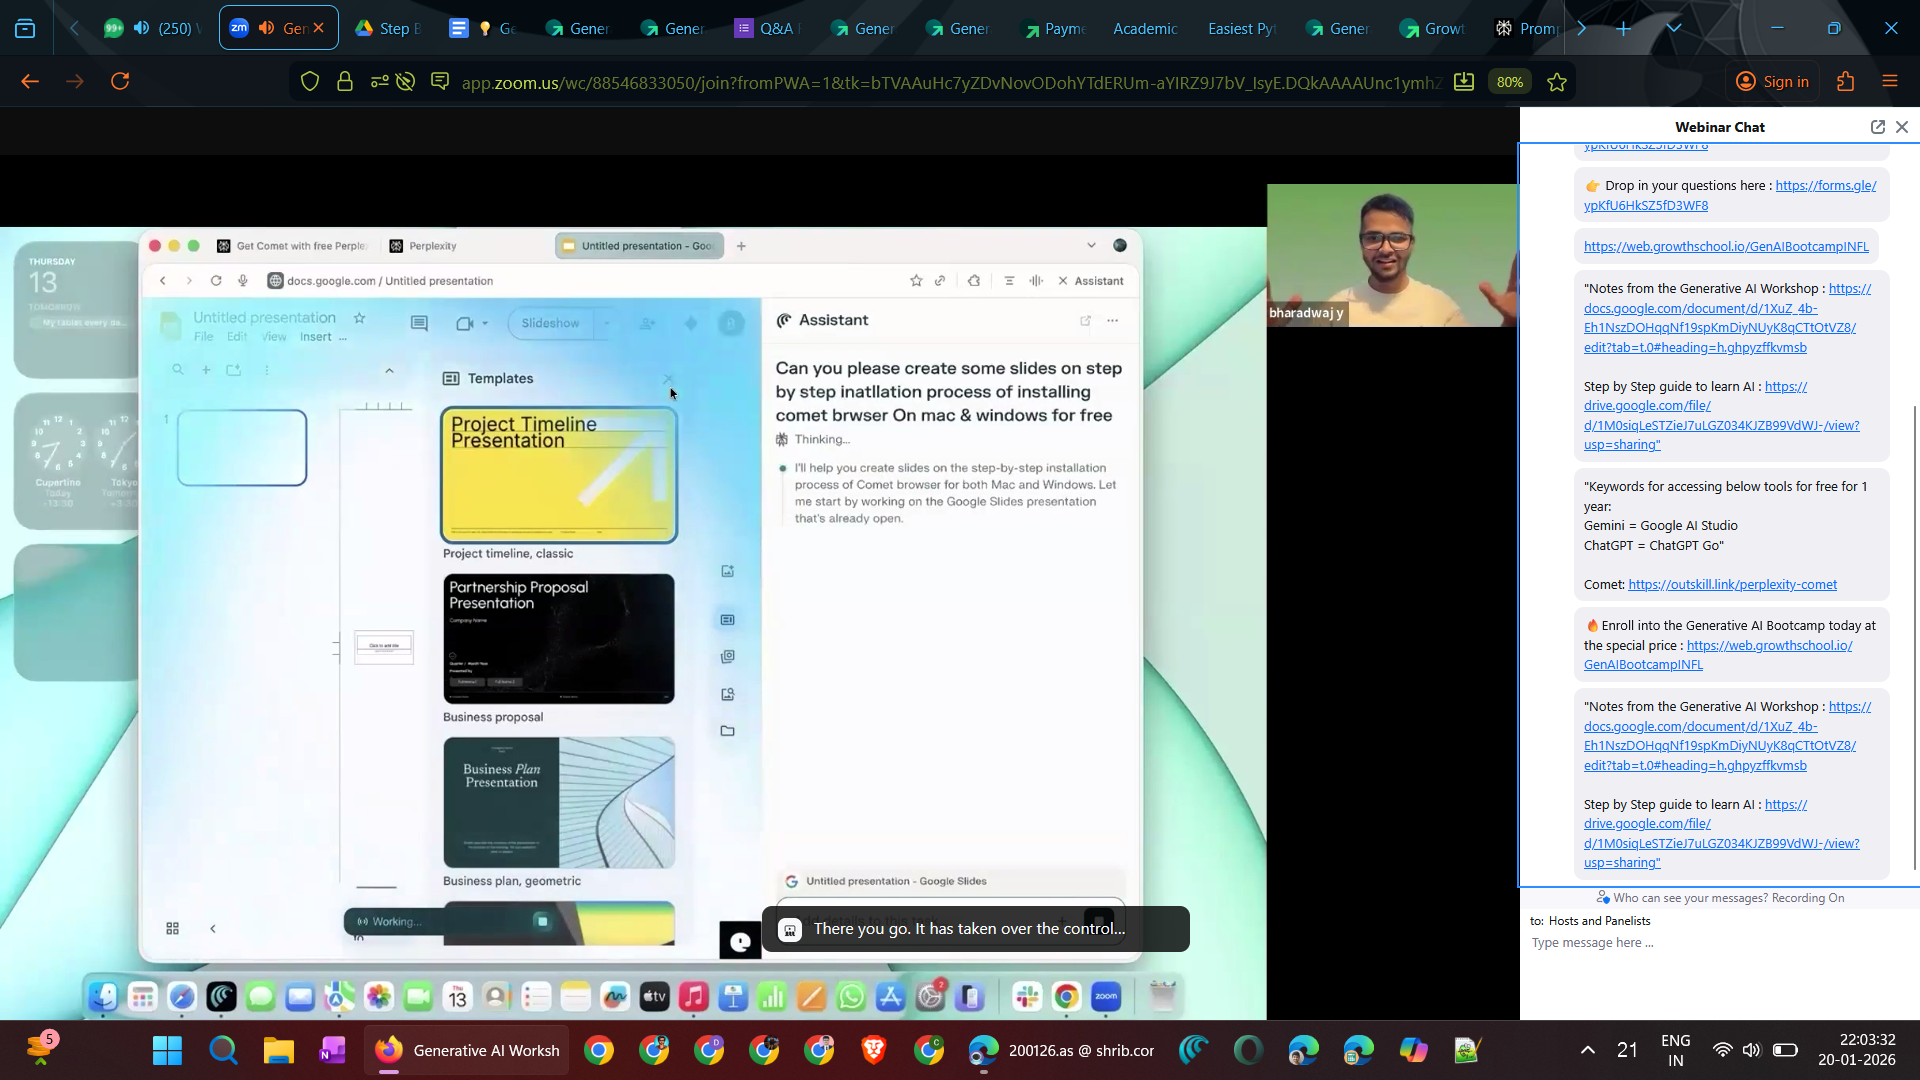This screenshot has width=1920, height=1080.
Task: Bookmark this page with the star
Action: click(1557, 82)
